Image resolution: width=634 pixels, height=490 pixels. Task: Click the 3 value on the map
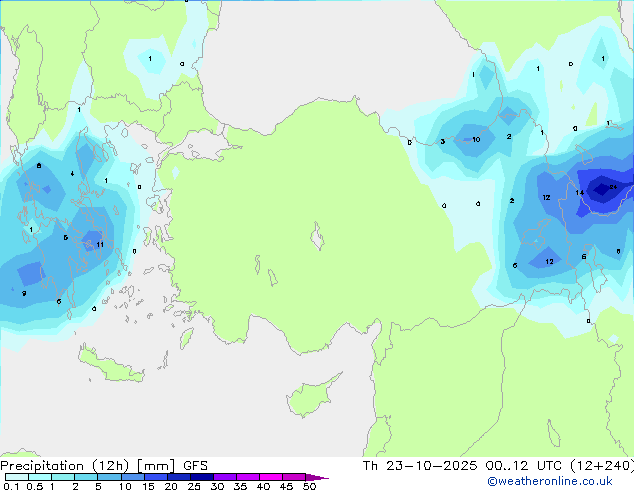point(443,142)
